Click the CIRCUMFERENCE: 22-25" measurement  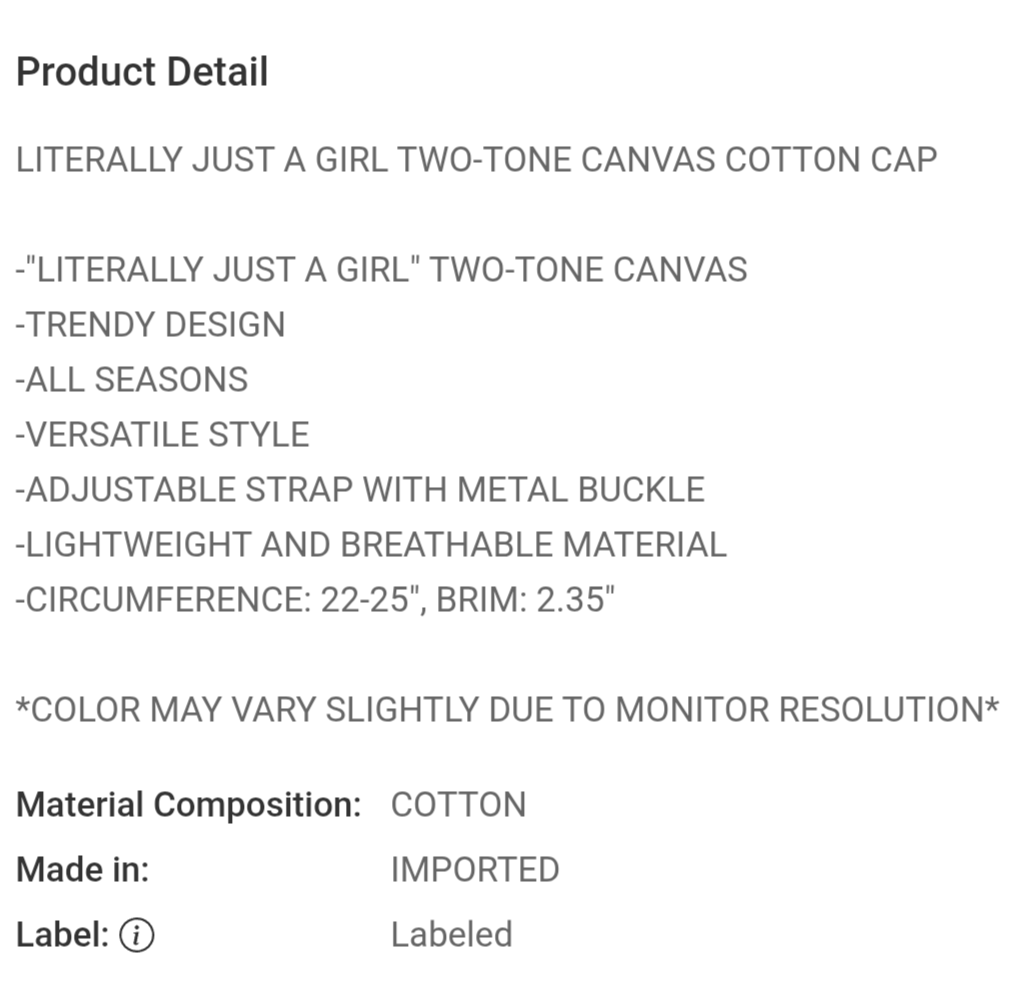tap(214, 600)
